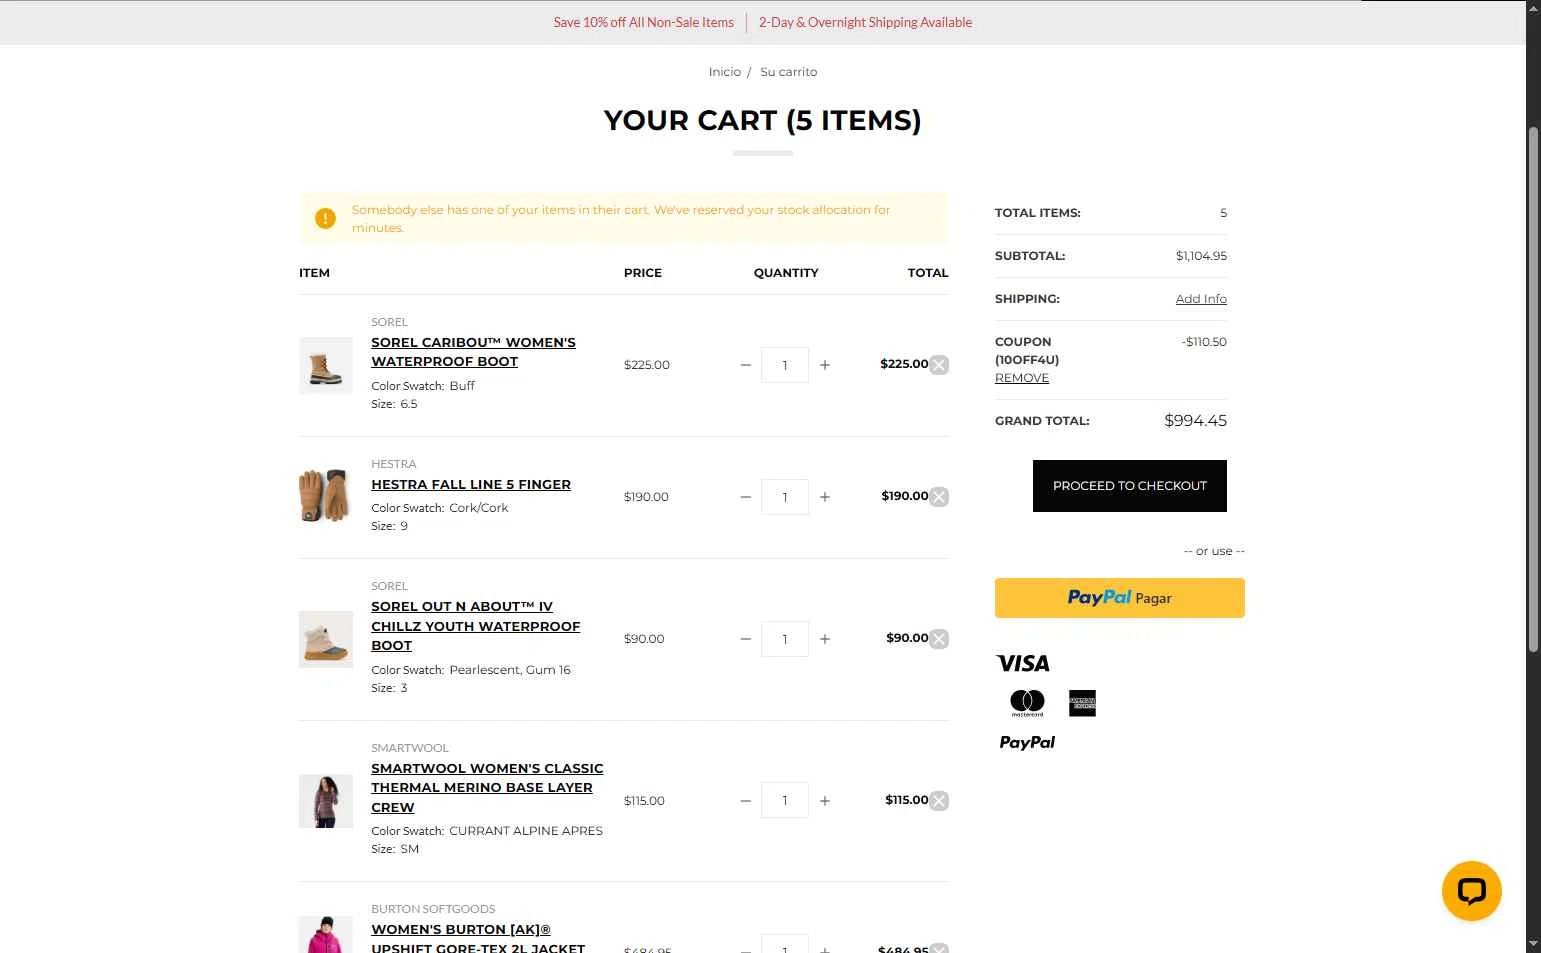
Task: Click the SOREL brand label above Caribou boot
Action: pyautogui.click(x=389, y=322)
